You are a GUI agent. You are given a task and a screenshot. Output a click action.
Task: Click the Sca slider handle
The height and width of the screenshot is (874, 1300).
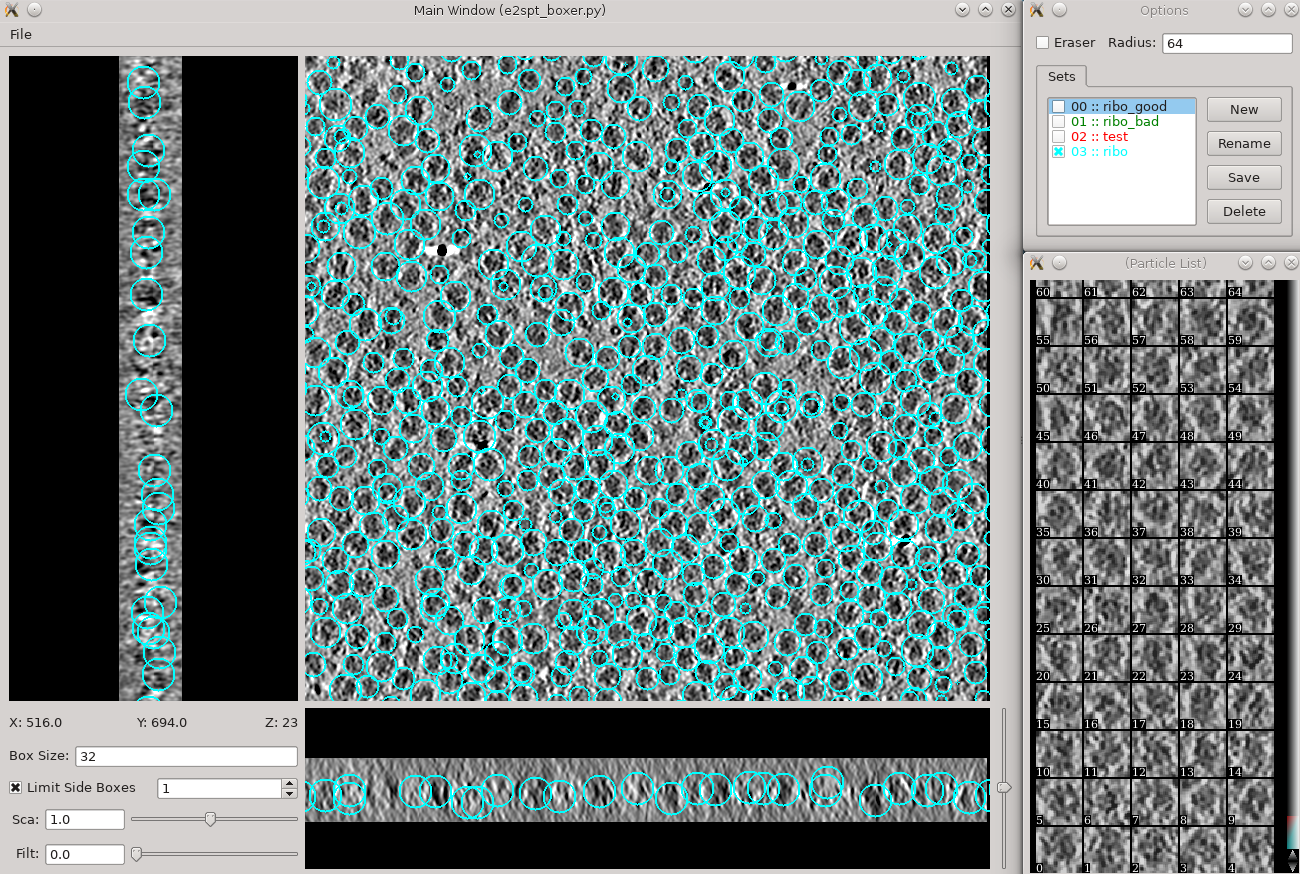[210, 819]
